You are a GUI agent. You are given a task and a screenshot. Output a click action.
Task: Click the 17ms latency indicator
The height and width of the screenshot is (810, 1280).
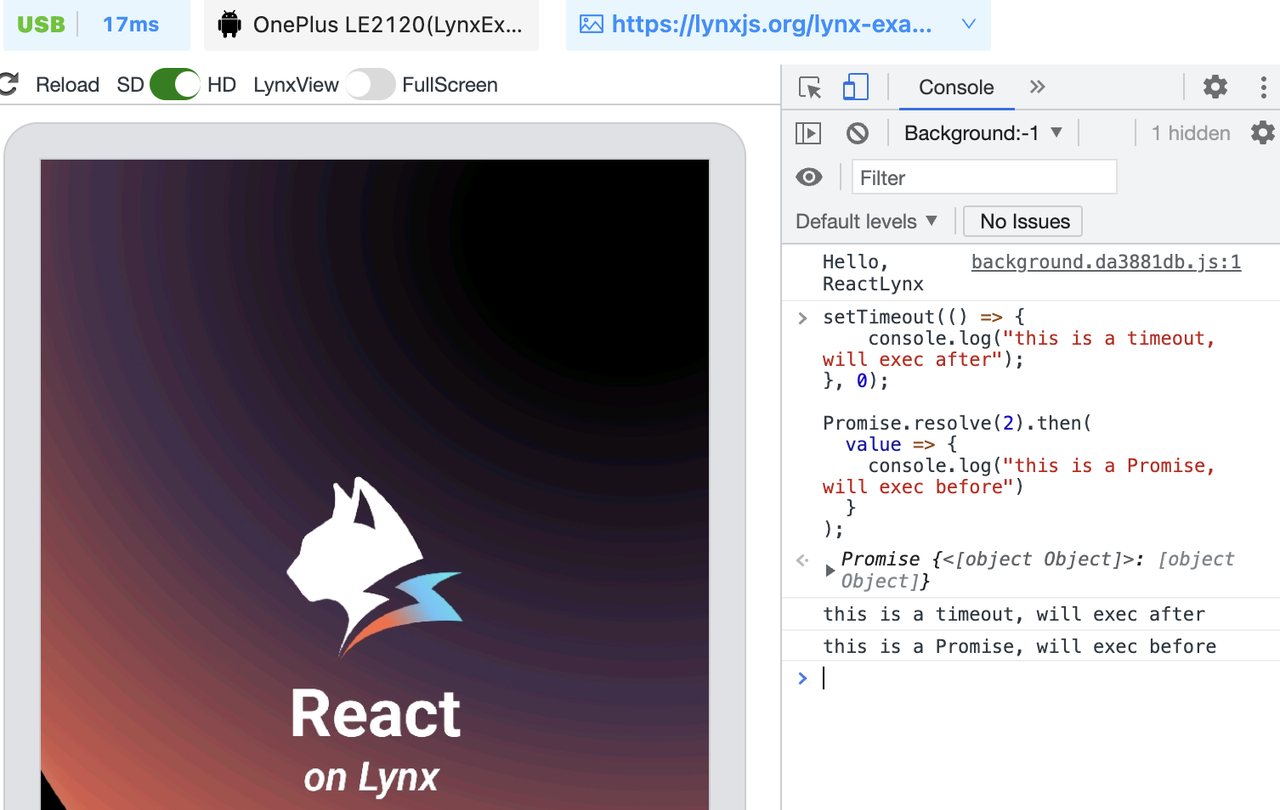pyautogui.click(x=131, y=25)
